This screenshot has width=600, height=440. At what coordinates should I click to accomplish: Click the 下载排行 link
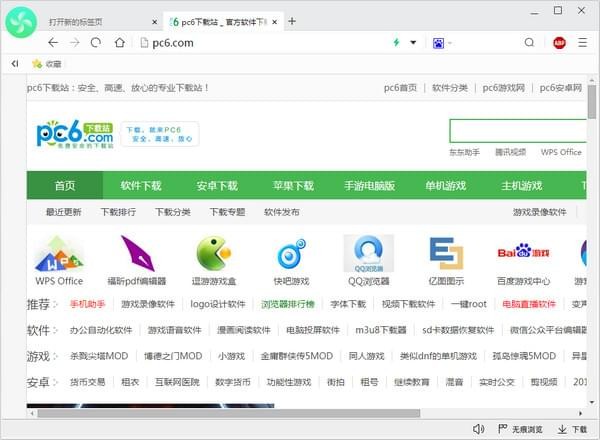[x=118, y=212]
